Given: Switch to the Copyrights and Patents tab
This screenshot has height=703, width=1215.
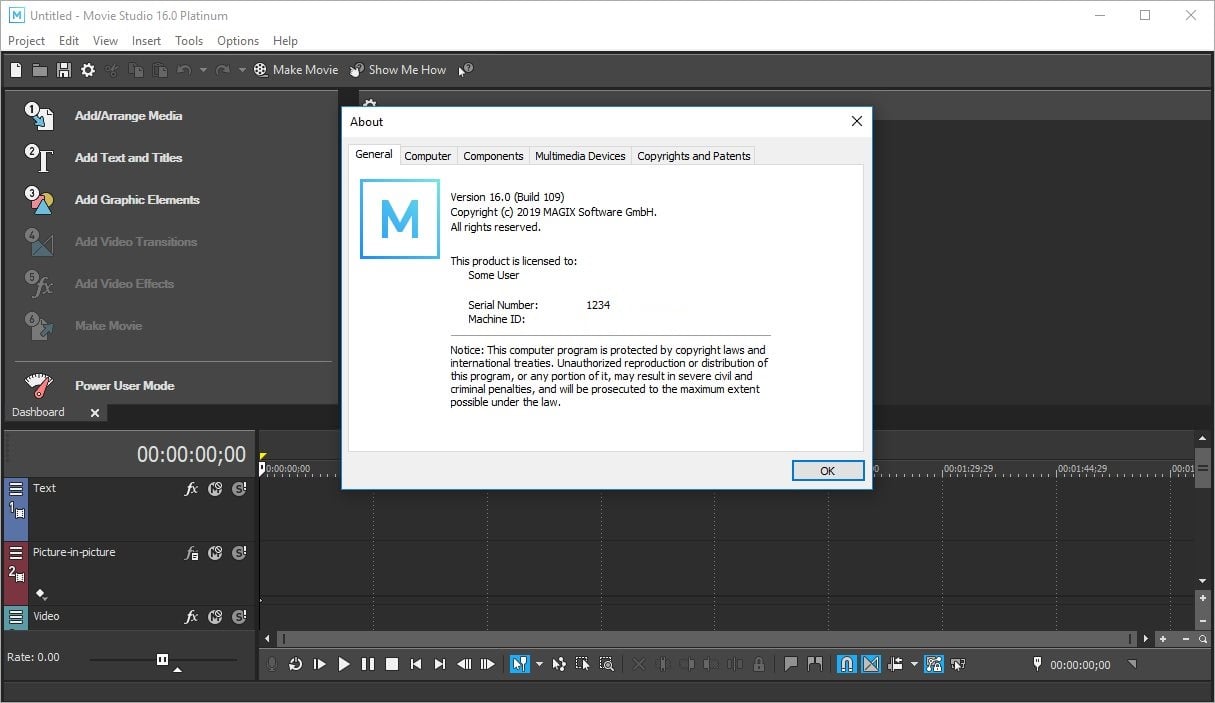Looking at the screenshot, I should tap(693, 156).
